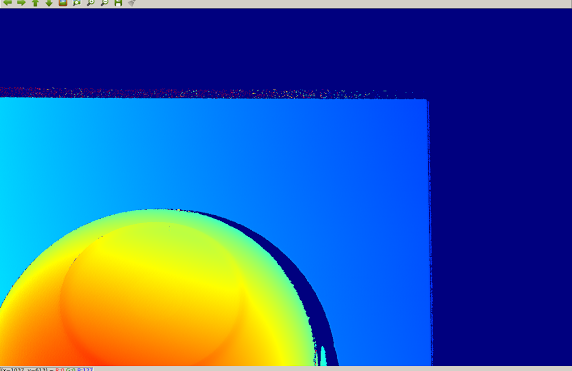Click the zoom-to-fit magnifier icon
Image resolution: width=572 pixels, height=371 pixels.
click(77, 3)
